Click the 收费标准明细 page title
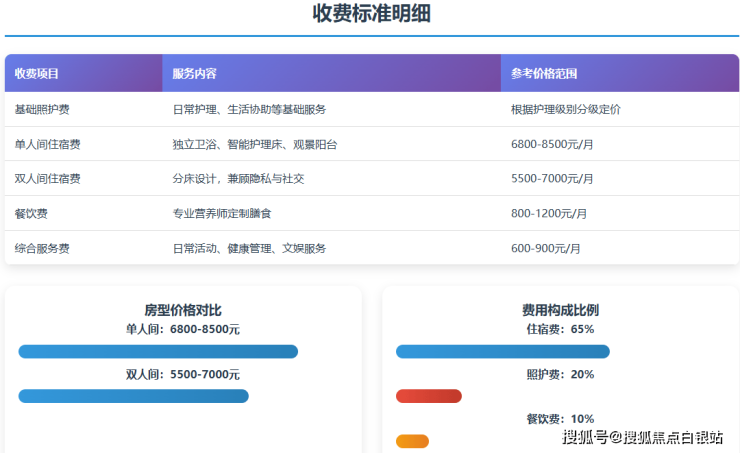 click(371, 14)
